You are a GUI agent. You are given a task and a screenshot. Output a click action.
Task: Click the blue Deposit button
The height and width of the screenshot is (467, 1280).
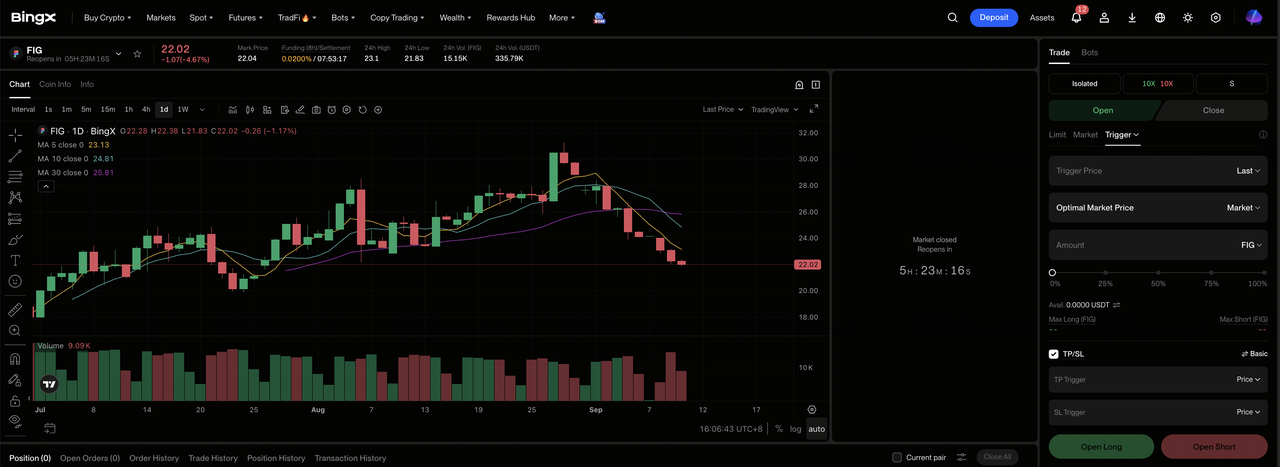click(x=994, y=18)
